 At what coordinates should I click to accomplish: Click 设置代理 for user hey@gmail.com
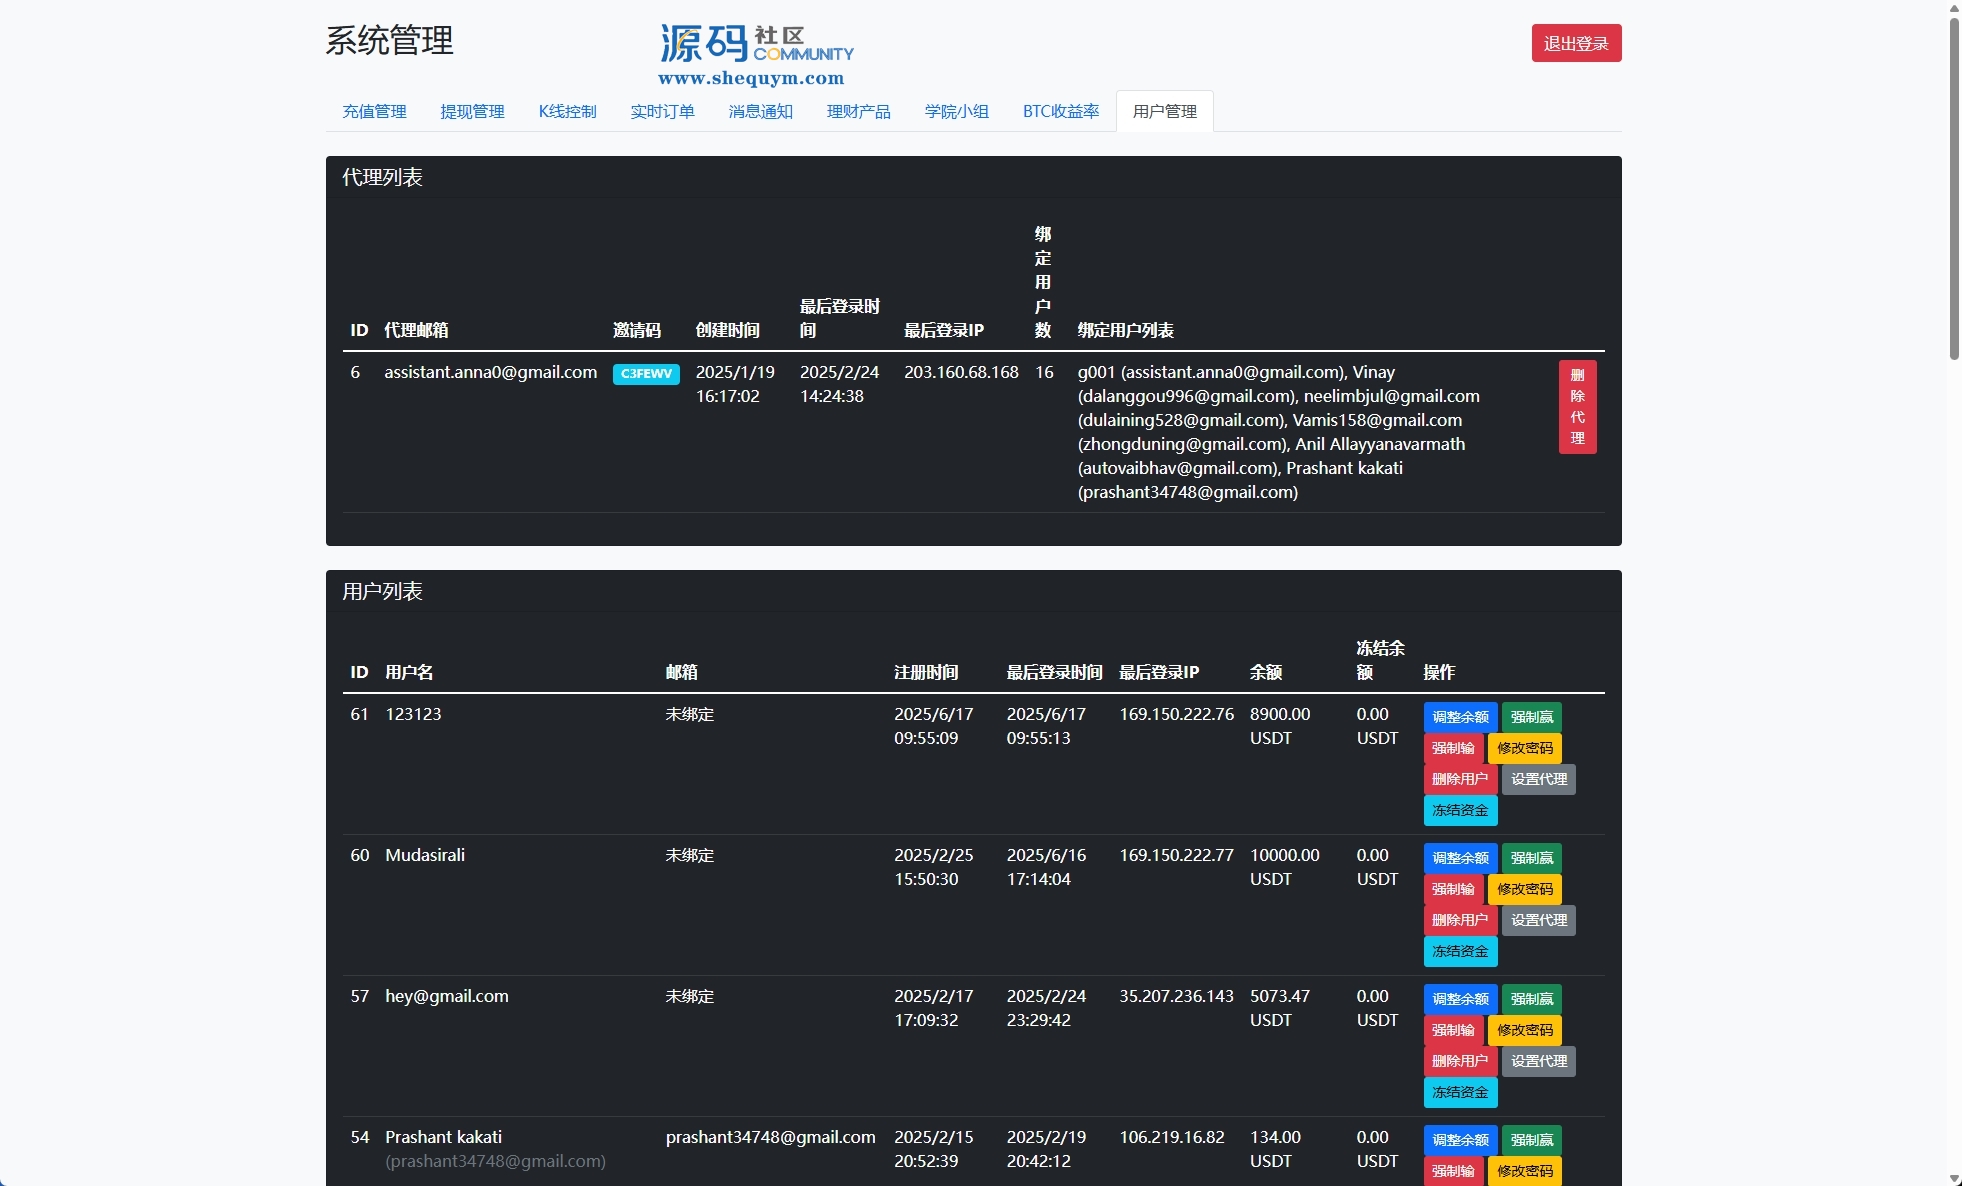1538,1061
